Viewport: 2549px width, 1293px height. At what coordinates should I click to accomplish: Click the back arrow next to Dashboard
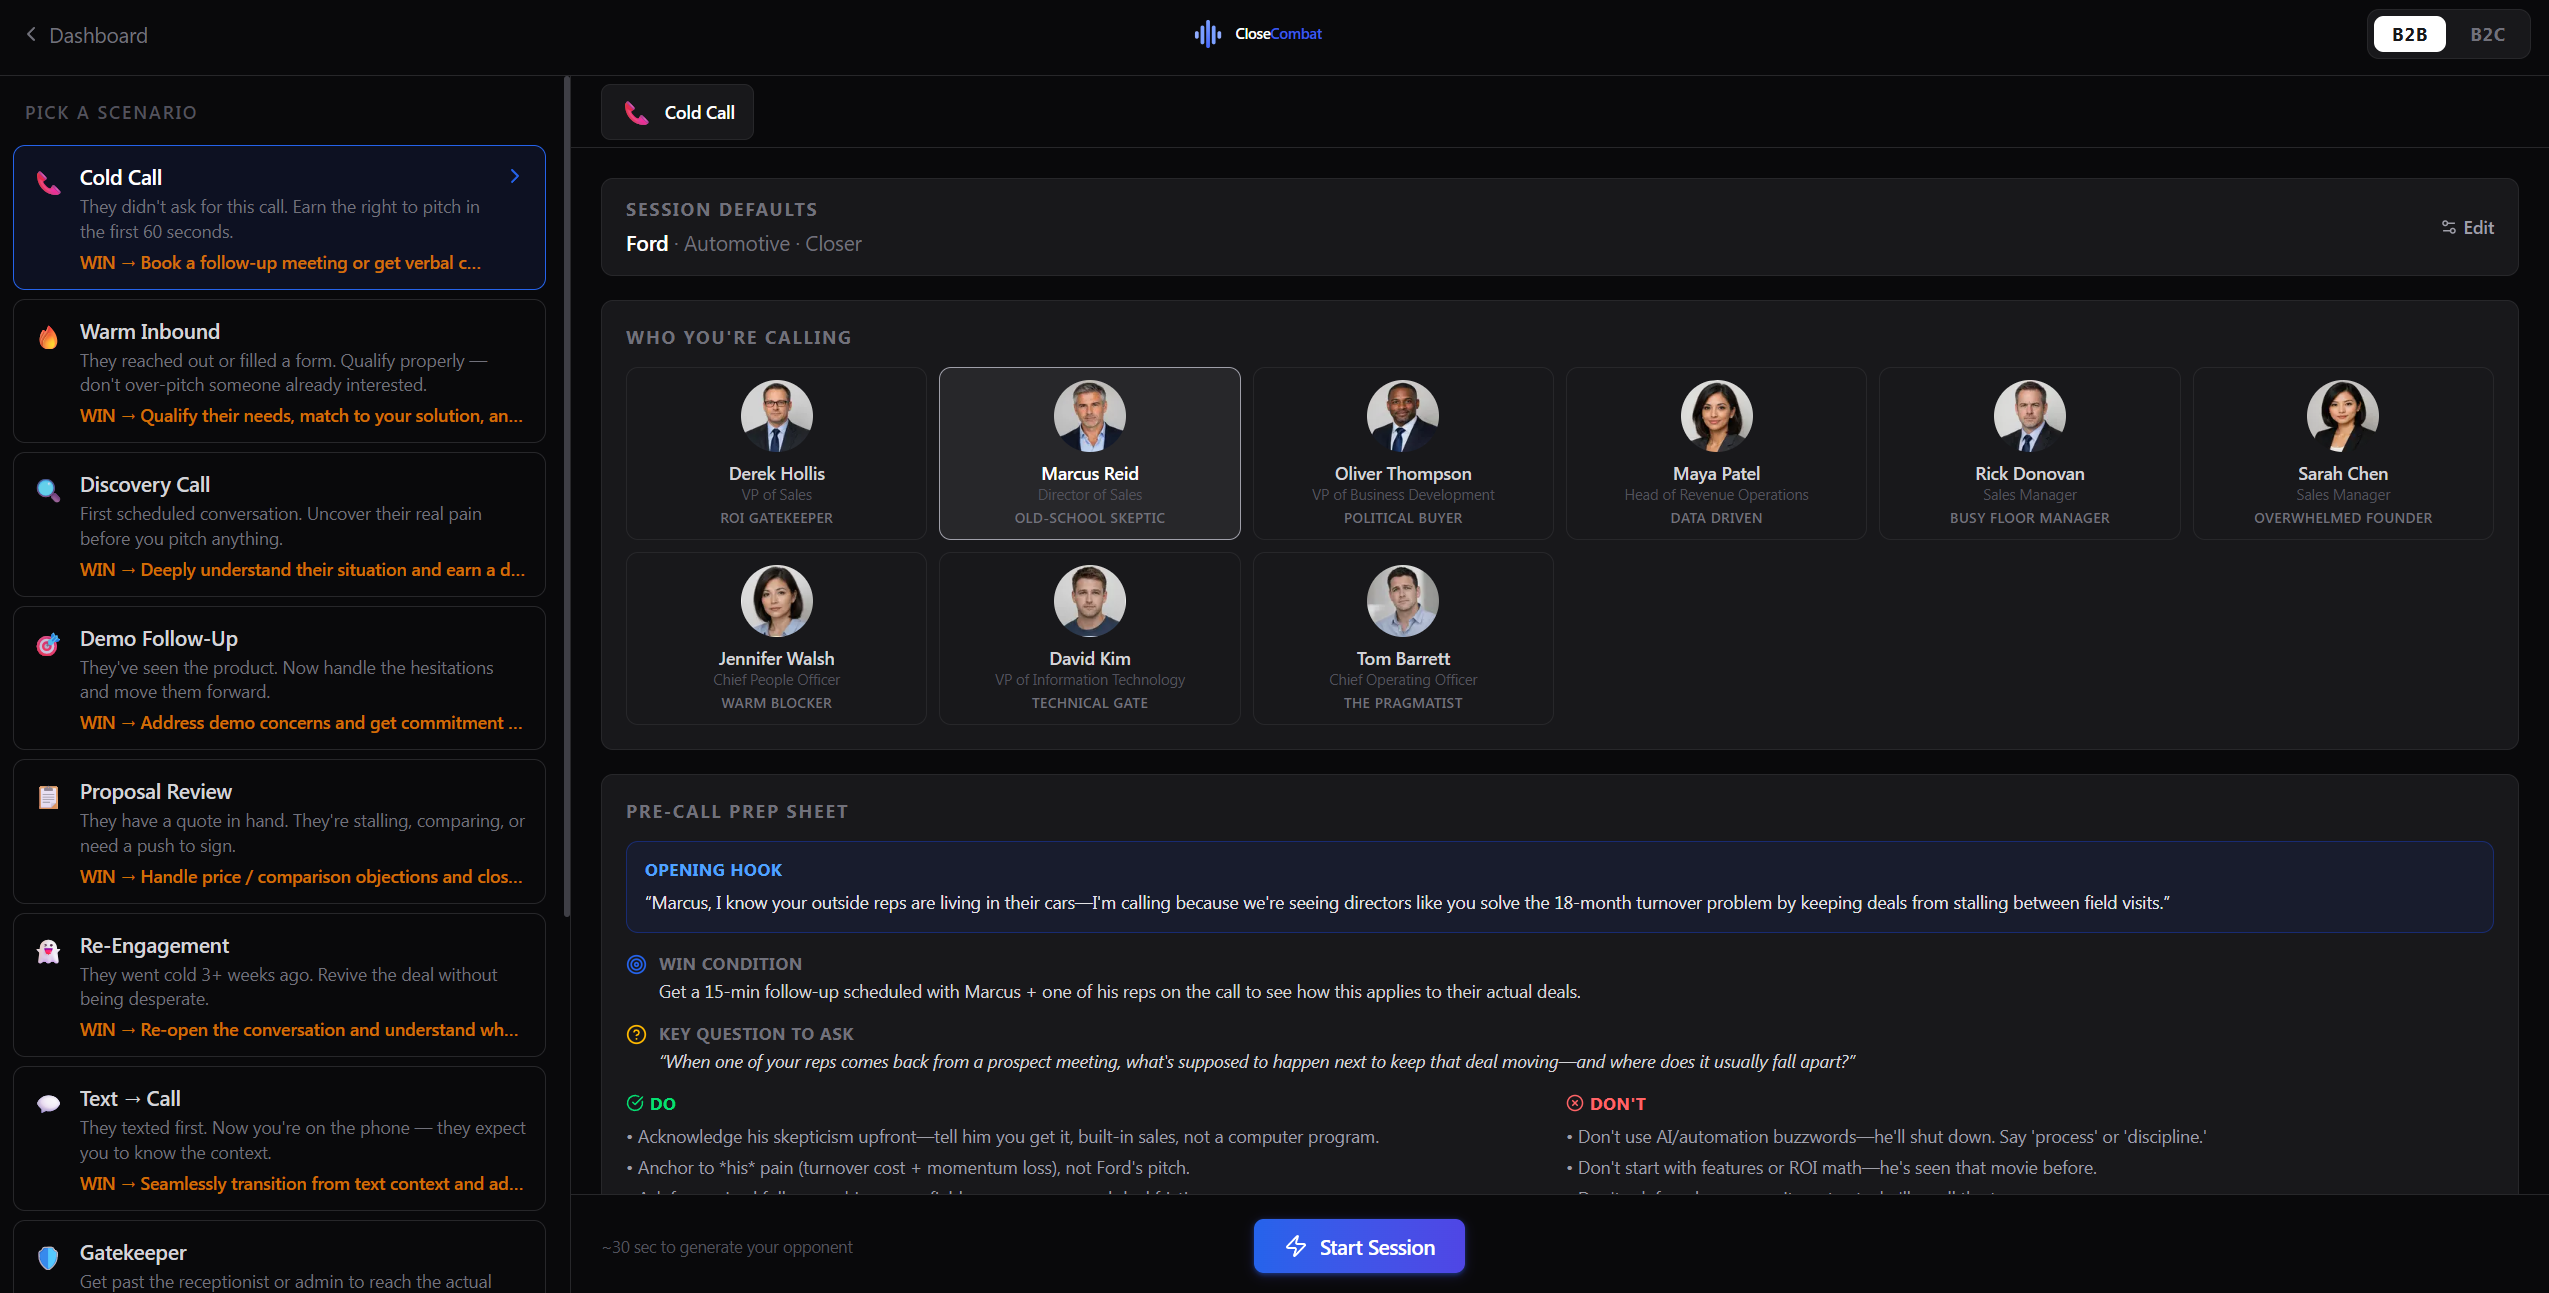[31, 35]
